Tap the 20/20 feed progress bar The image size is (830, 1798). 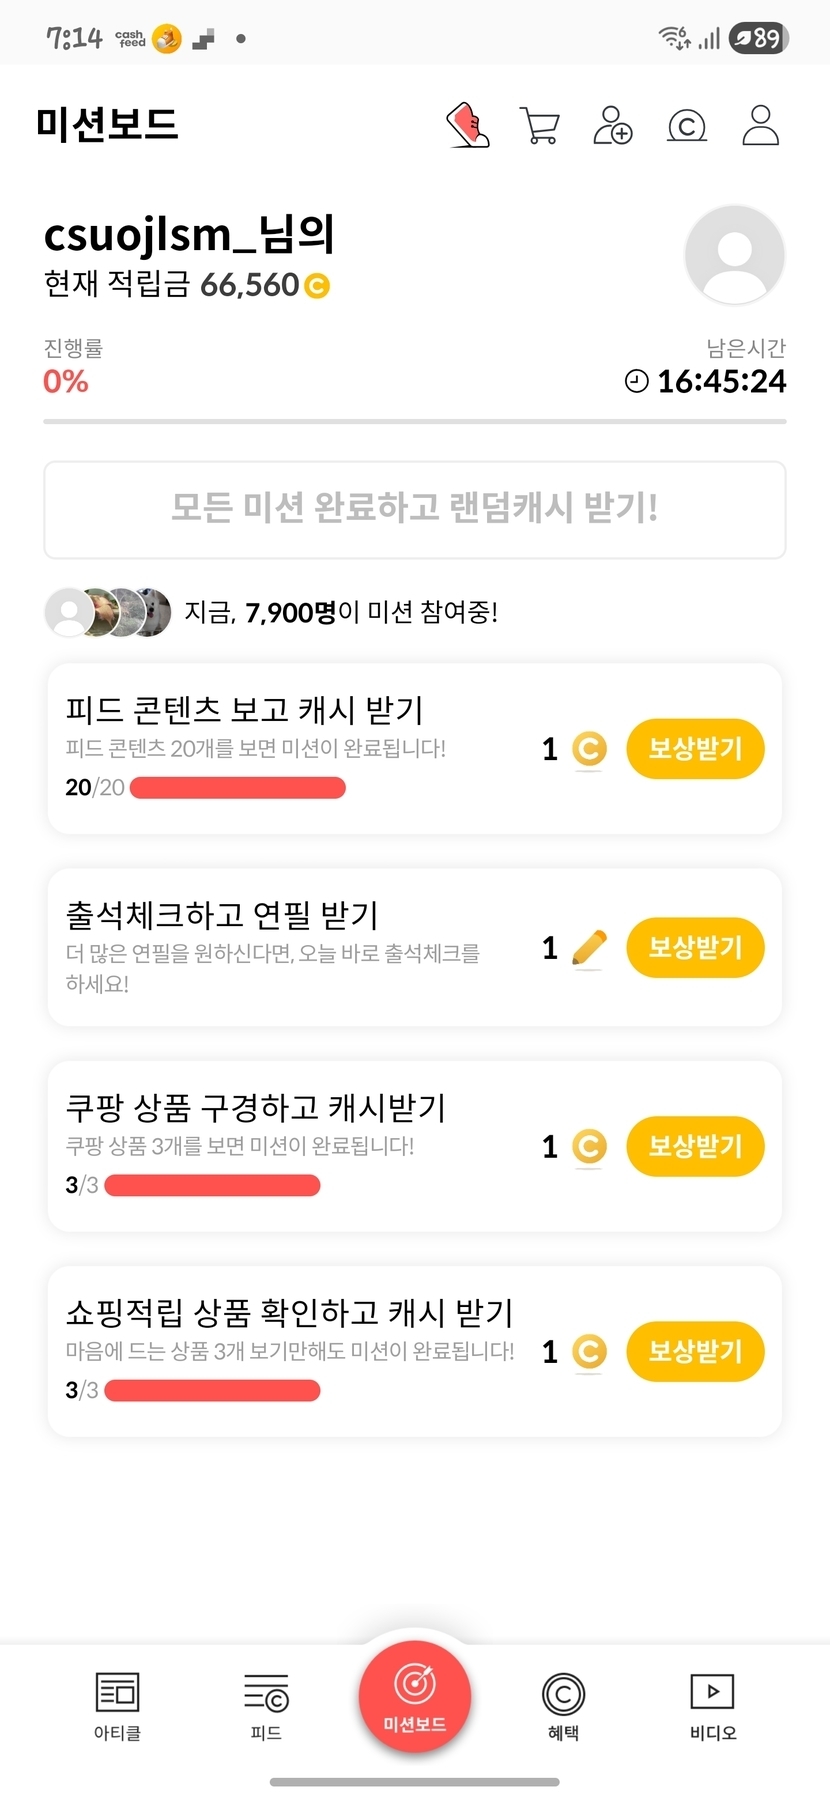(238, 788)
